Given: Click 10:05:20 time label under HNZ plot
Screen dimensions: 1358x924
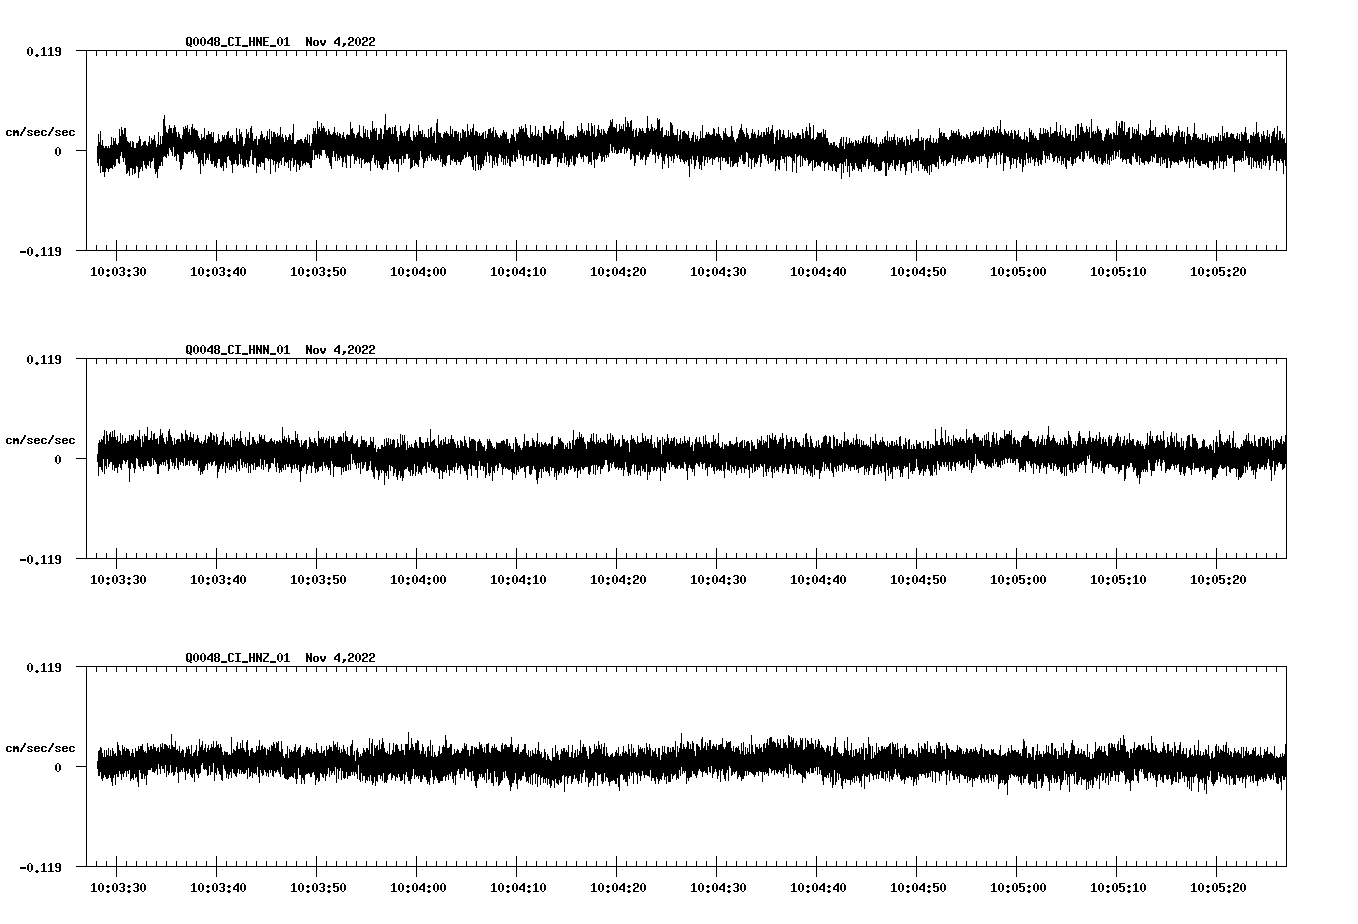Looking at the screenshot, I should pos(1218,888).
